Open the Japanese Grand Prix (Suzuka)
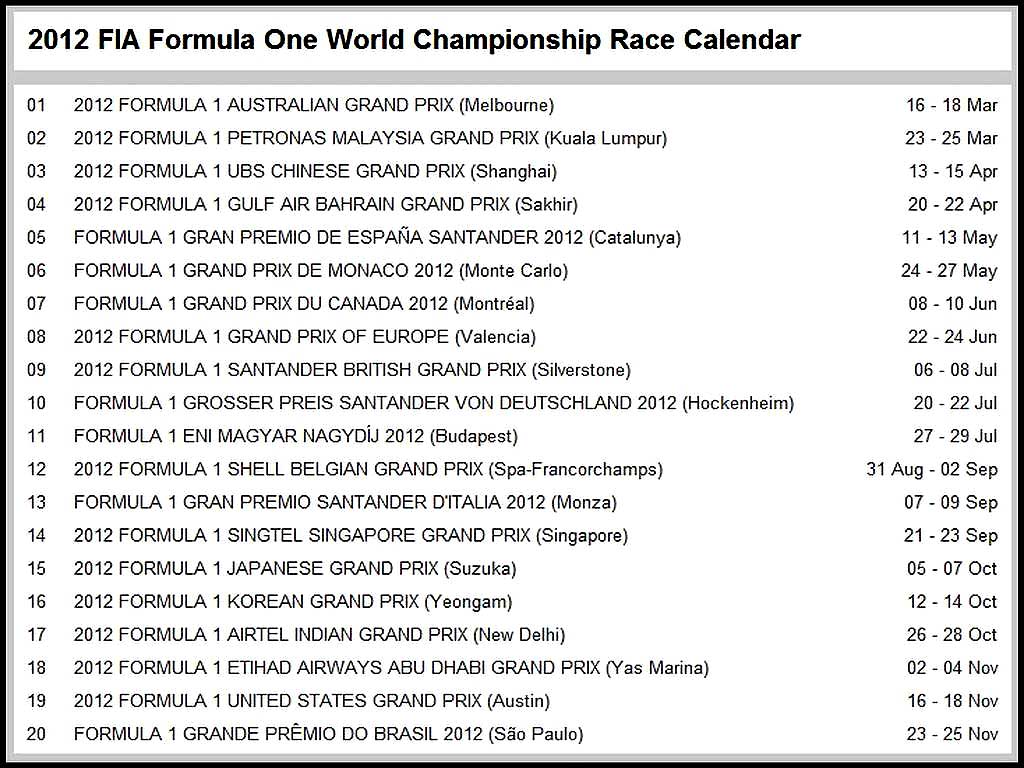The height and width of the screenshot is (768, 1024). (x=295, y=569)
